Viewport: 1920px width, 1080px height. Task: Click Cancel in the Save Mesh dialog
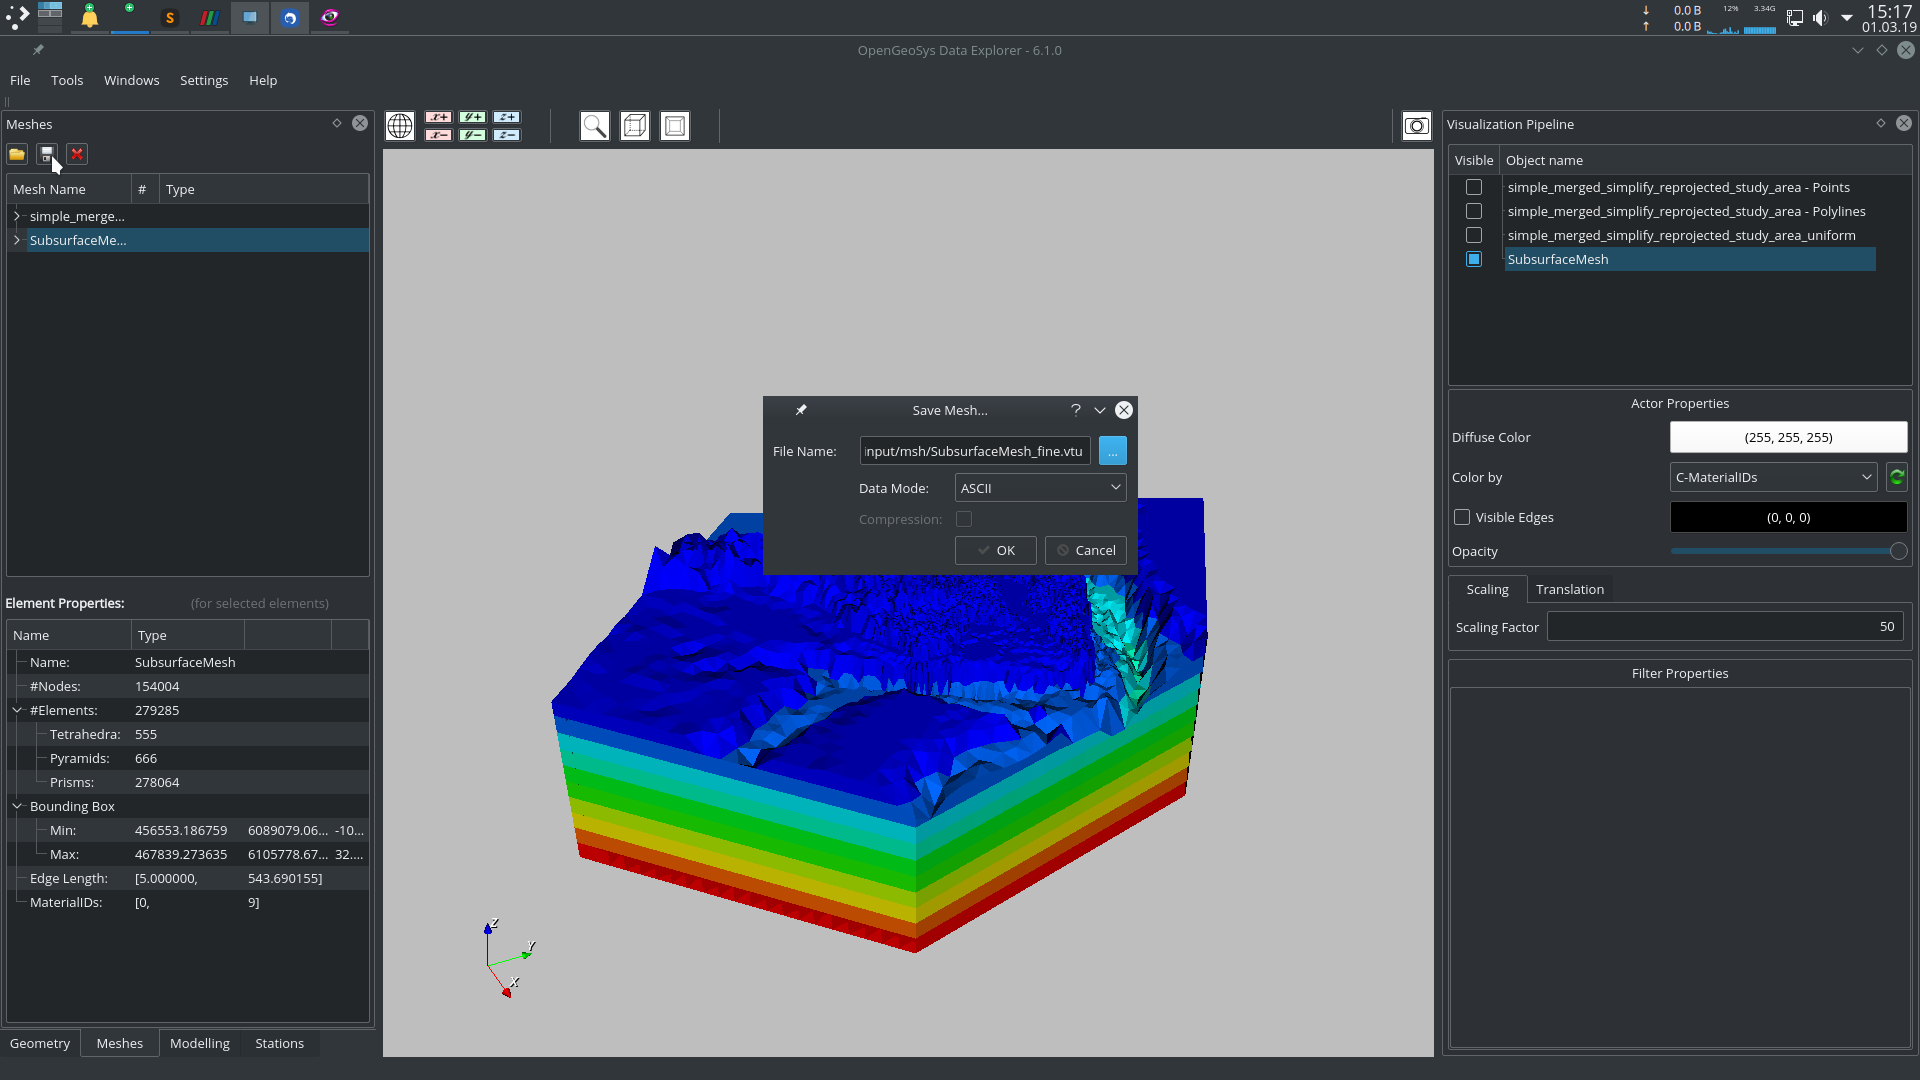tap(1085, 550)
